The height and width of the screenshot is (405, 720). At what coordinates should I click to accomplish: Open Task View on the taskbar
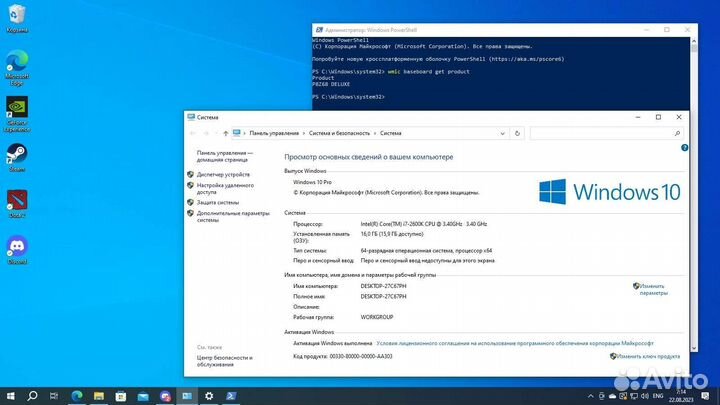54,396
